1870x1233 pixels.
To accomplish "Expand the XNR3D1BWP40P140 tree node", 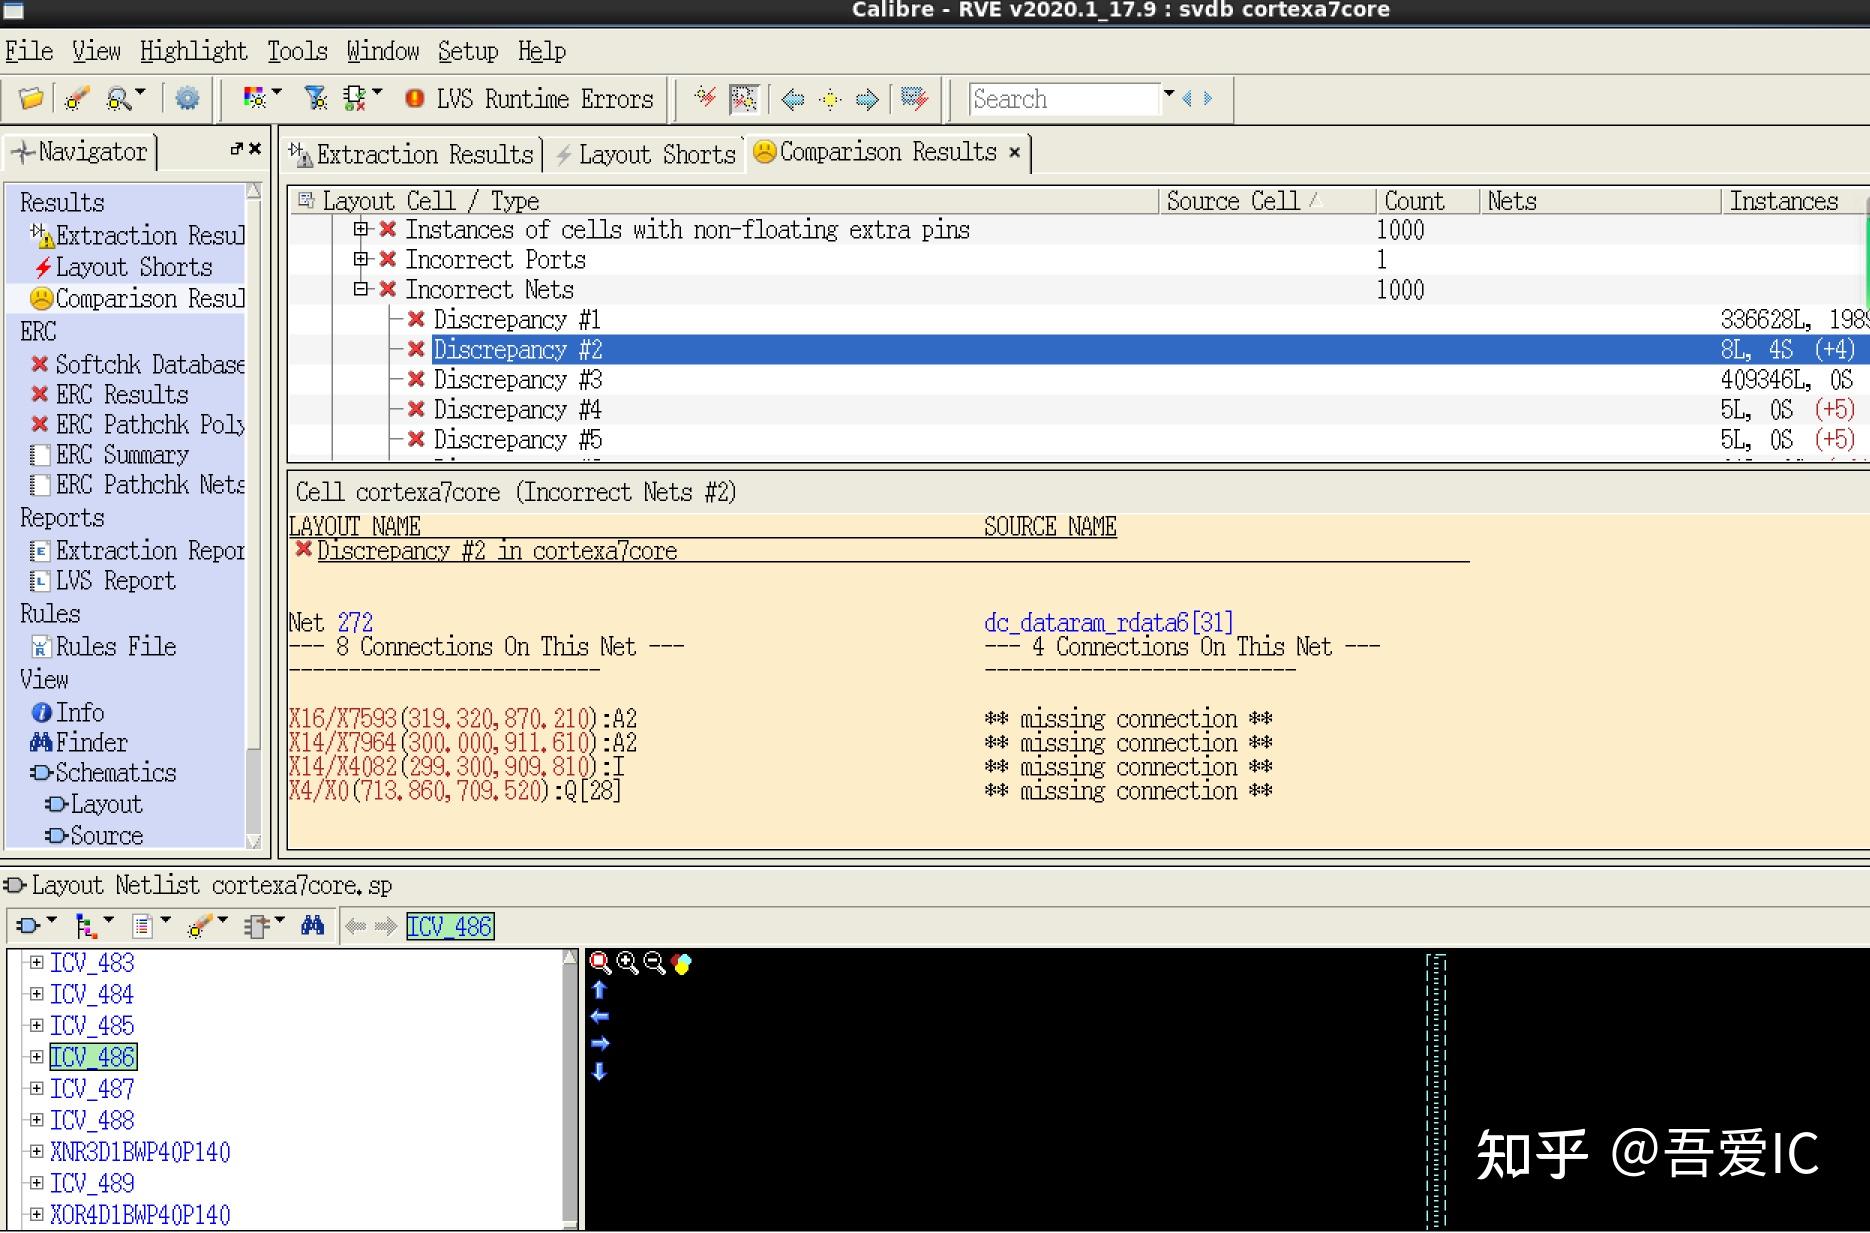I will pyautogui.click(x=37, y=1152).
